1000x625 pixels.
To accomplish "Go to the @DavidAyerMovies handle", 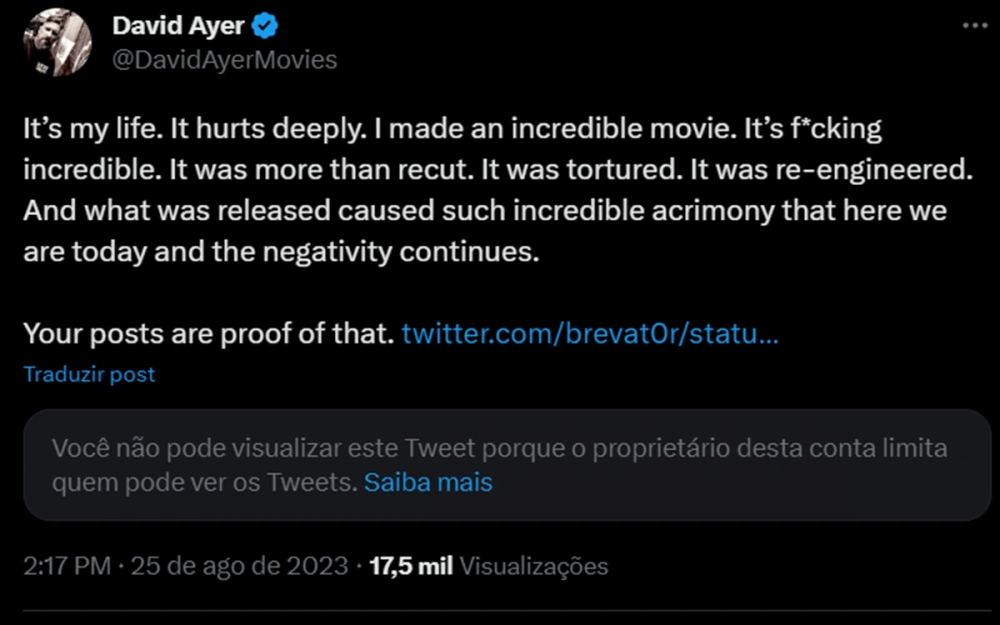I will click(224, 60).
